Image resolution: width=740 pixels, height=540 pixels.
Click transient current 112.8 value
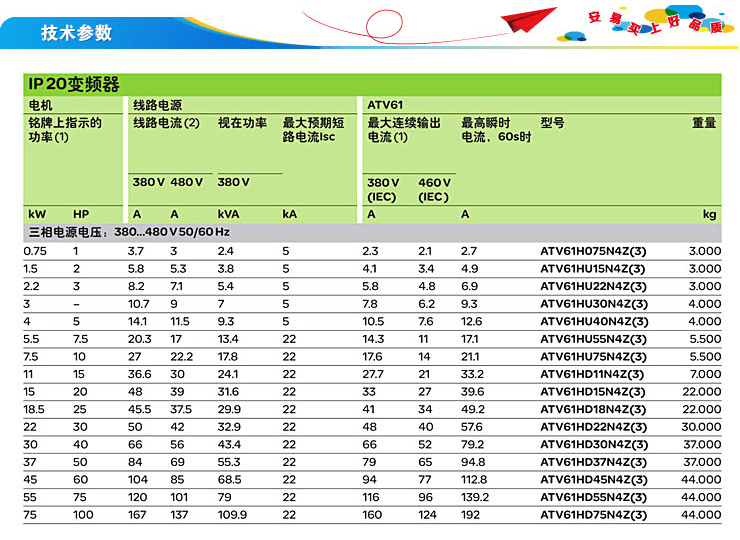(474, 480)
